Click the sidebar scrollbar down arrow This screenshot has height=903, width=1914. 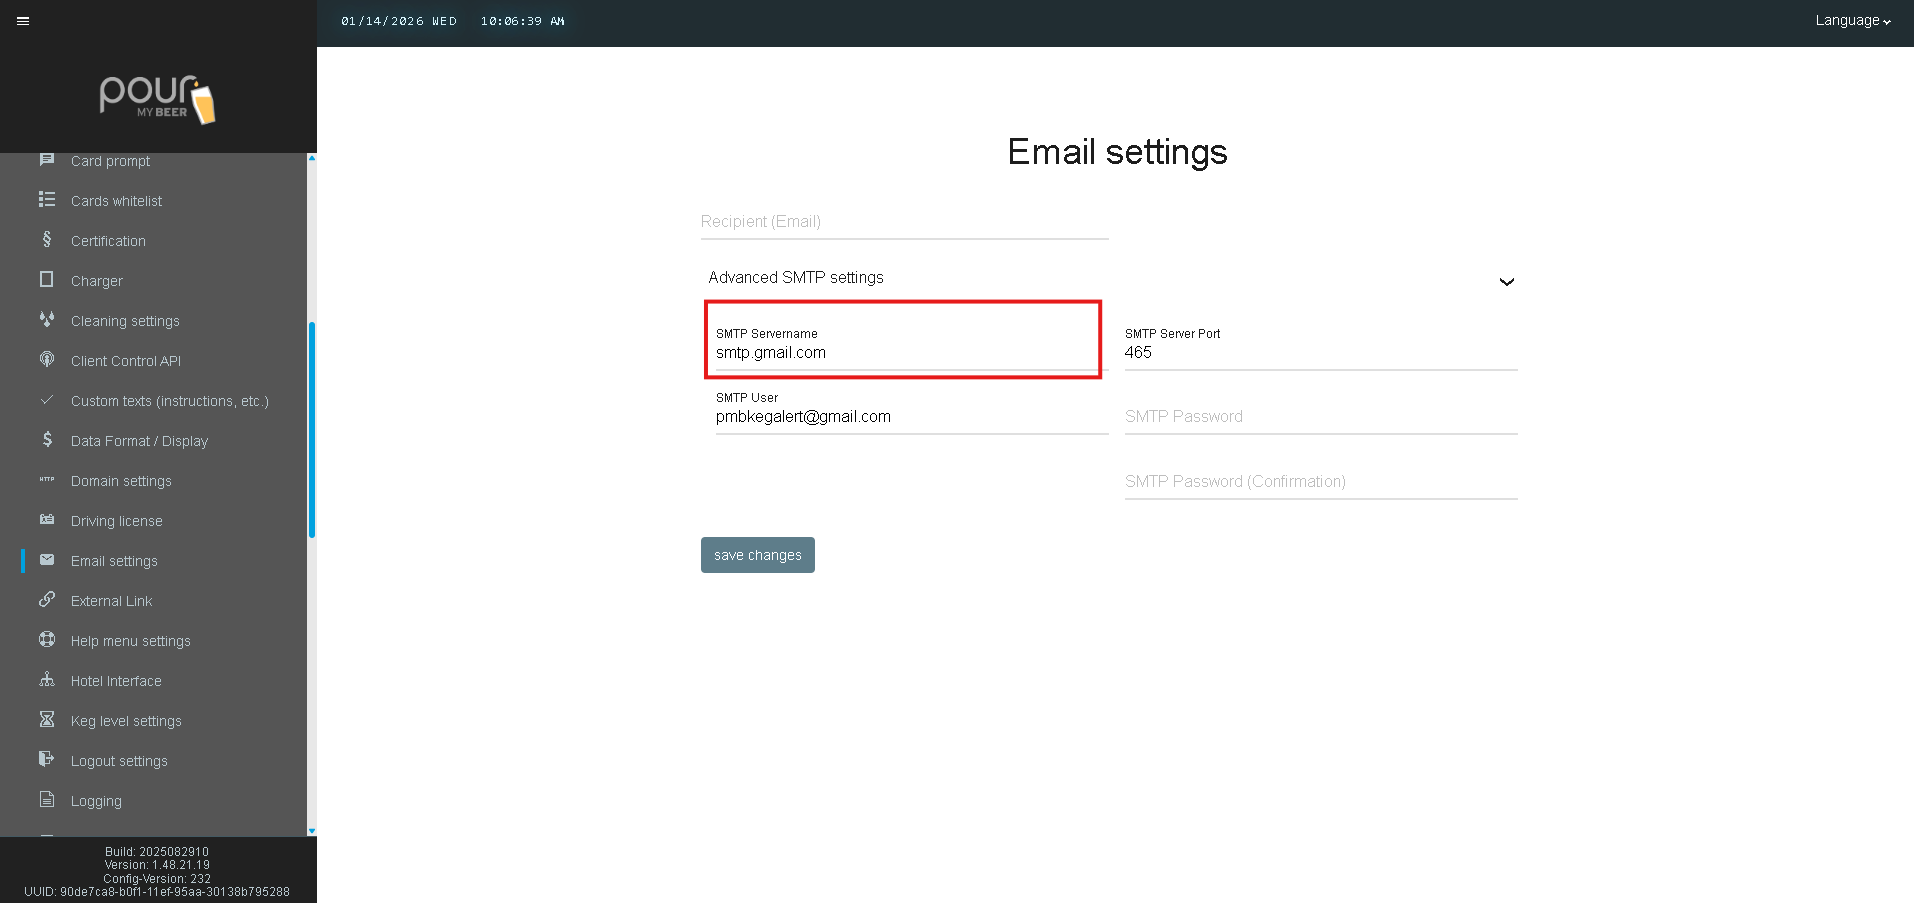coord(312,830)
